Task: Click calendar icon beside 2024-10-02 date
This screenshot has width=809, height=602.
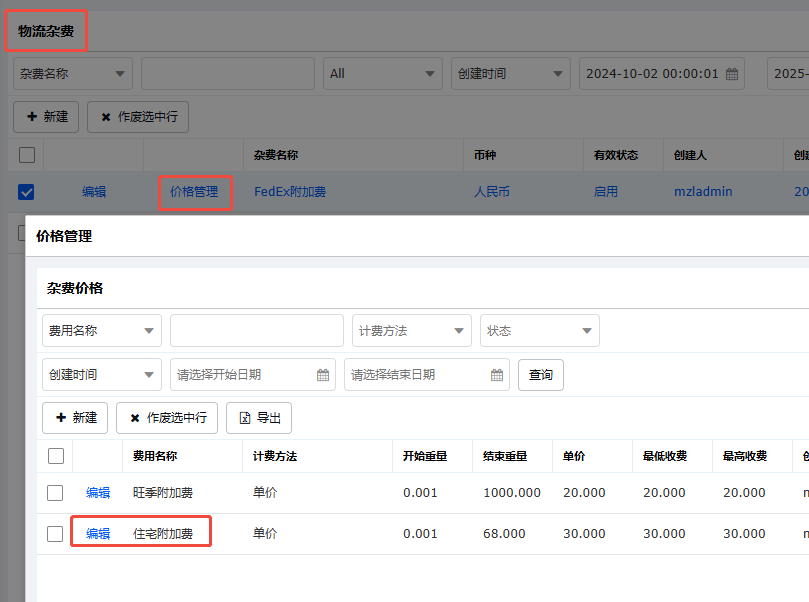Action: (x=732, y=74)
